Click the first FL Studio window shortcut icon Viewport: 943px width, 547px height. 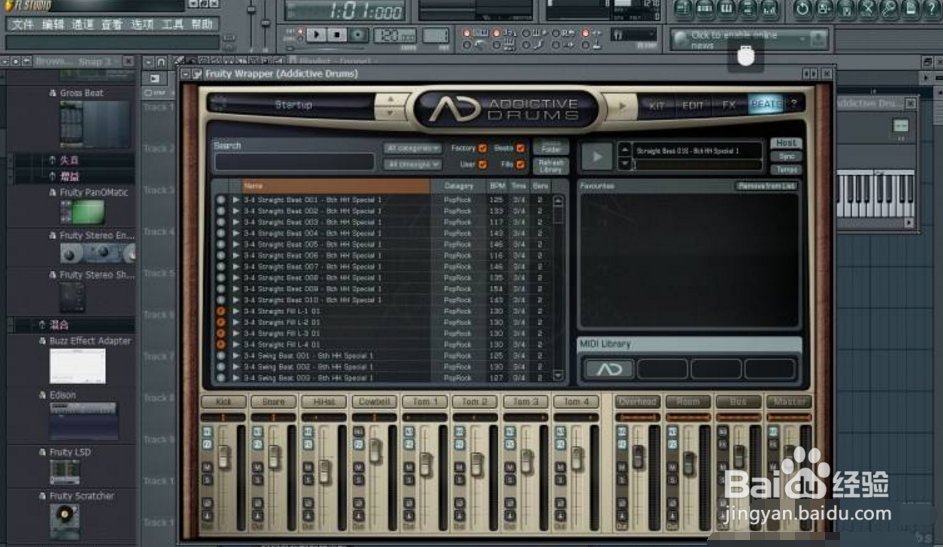point(682,8)
